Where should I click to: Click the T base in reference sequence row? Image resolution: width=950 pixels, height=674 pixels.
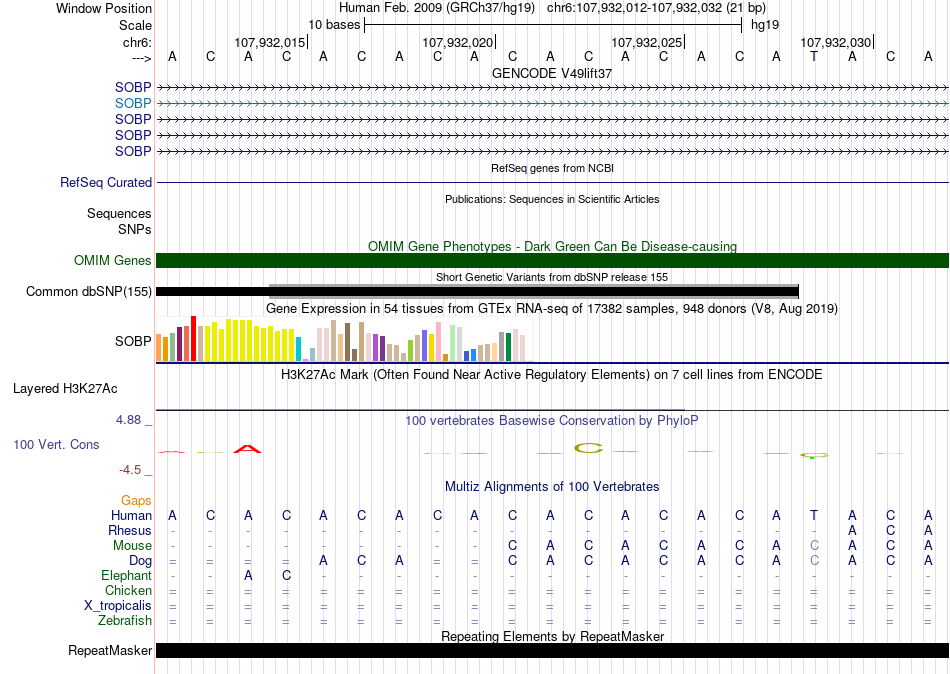(x=814, y=57)
